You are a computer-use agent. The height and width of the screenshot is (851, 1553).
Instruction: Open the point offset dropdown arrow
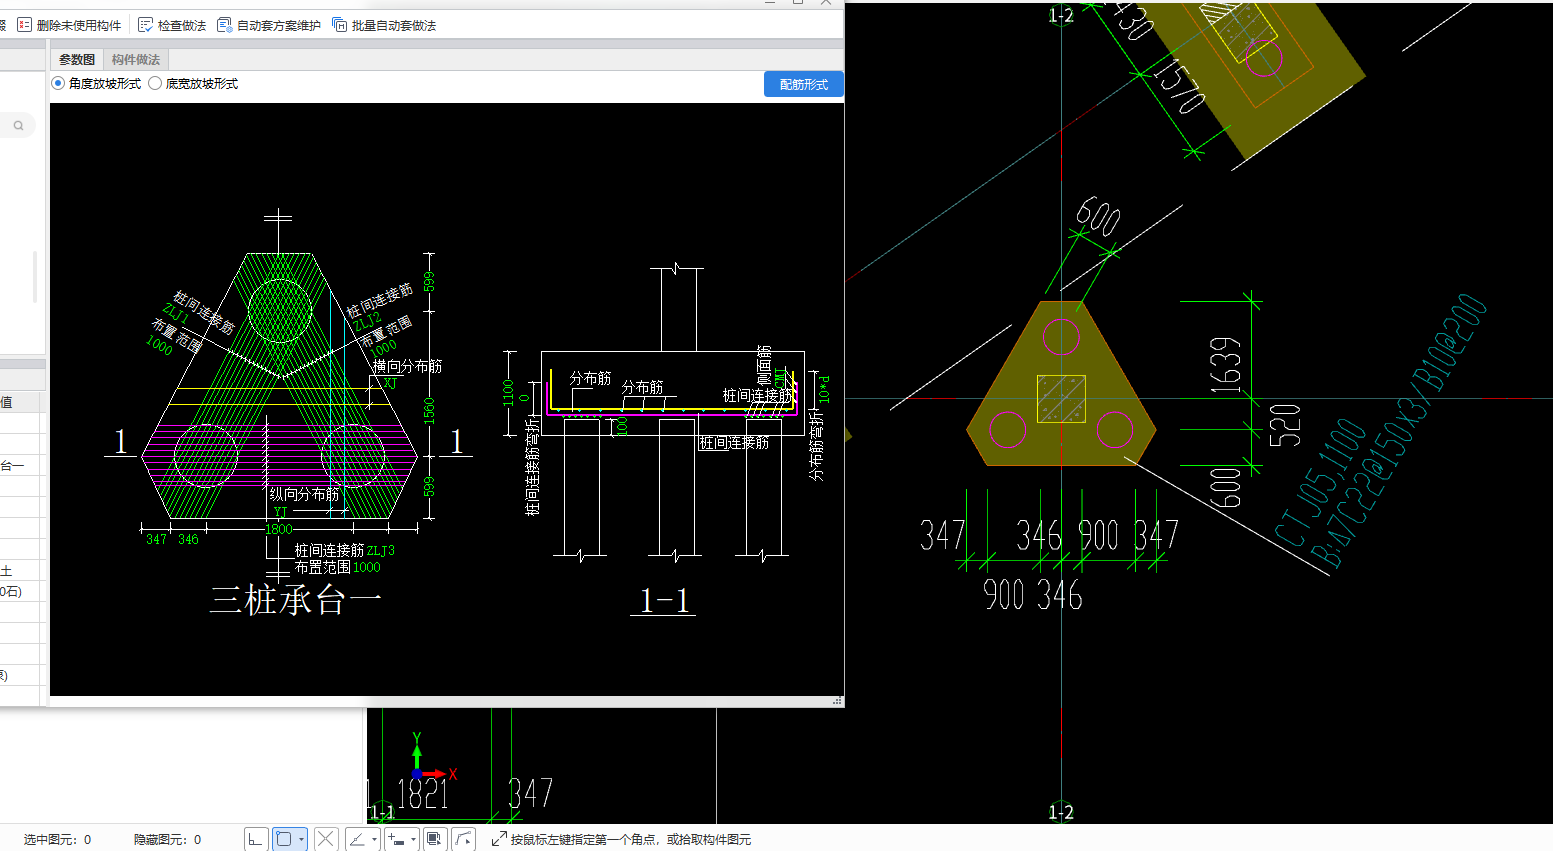(413, 839)
